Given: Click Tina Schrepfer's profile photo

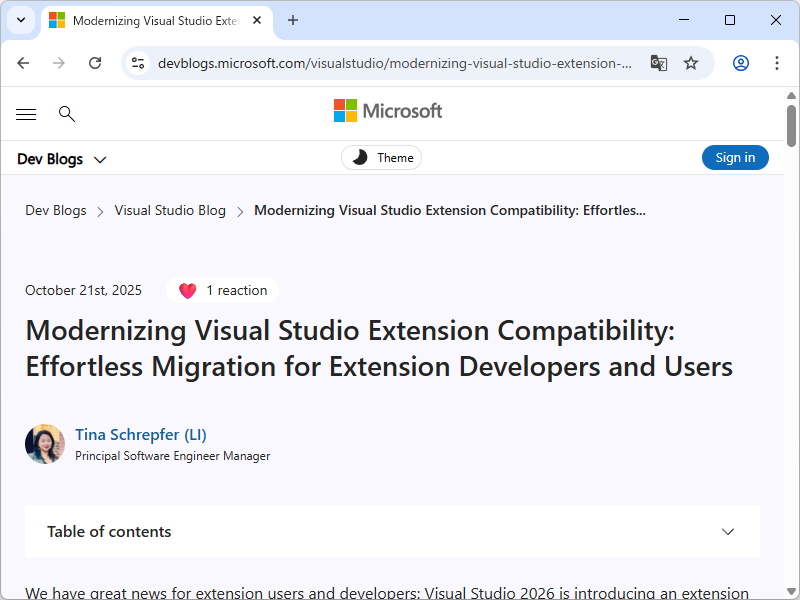Looking at the screenshot, I should [x=44, y=443].
